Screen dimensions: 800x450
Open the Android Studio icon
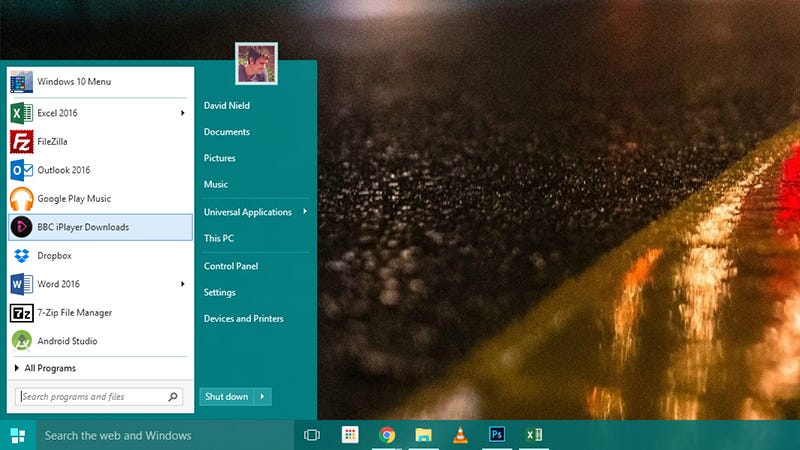21,341
